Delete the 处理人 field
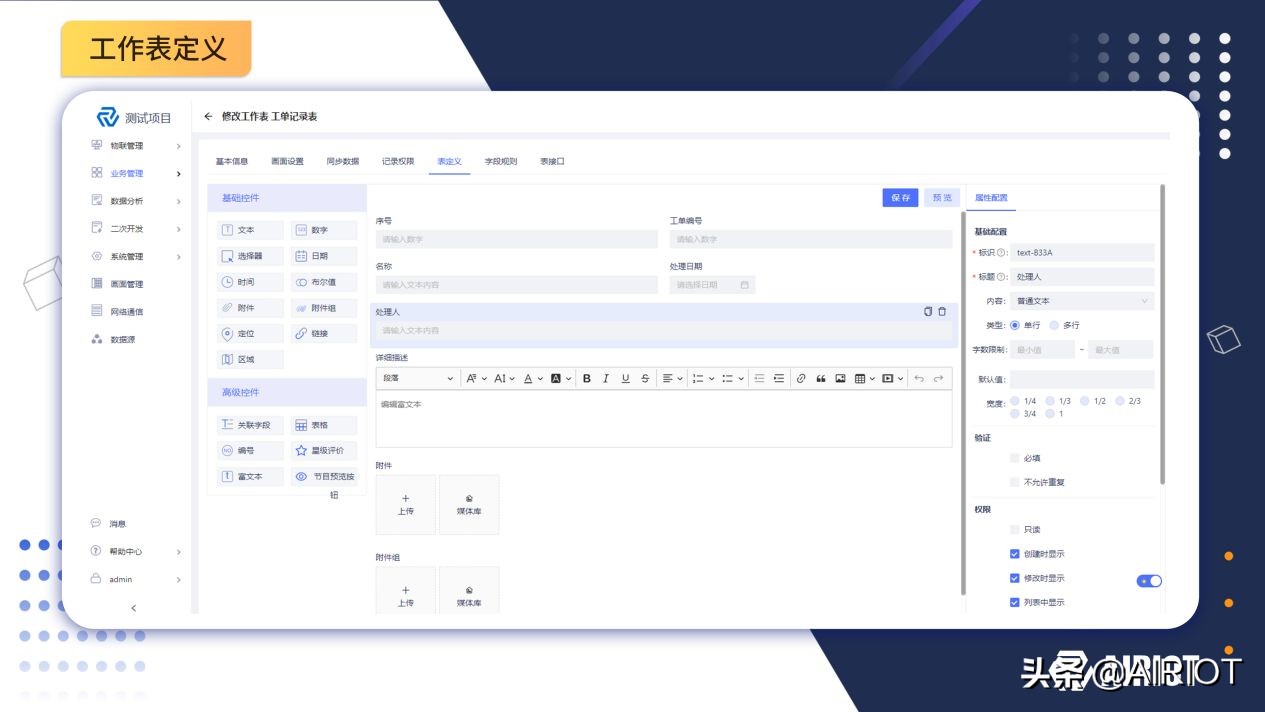Screen dimensions: 1265x712 coord(942,312)
